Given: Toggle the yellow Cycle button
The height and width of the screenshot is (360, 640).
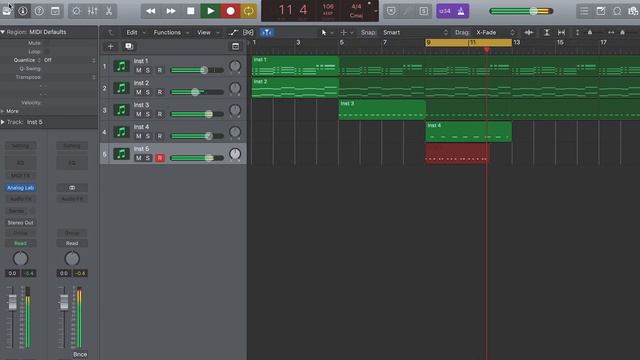Looking at the screenshot, I should [249, 11].
